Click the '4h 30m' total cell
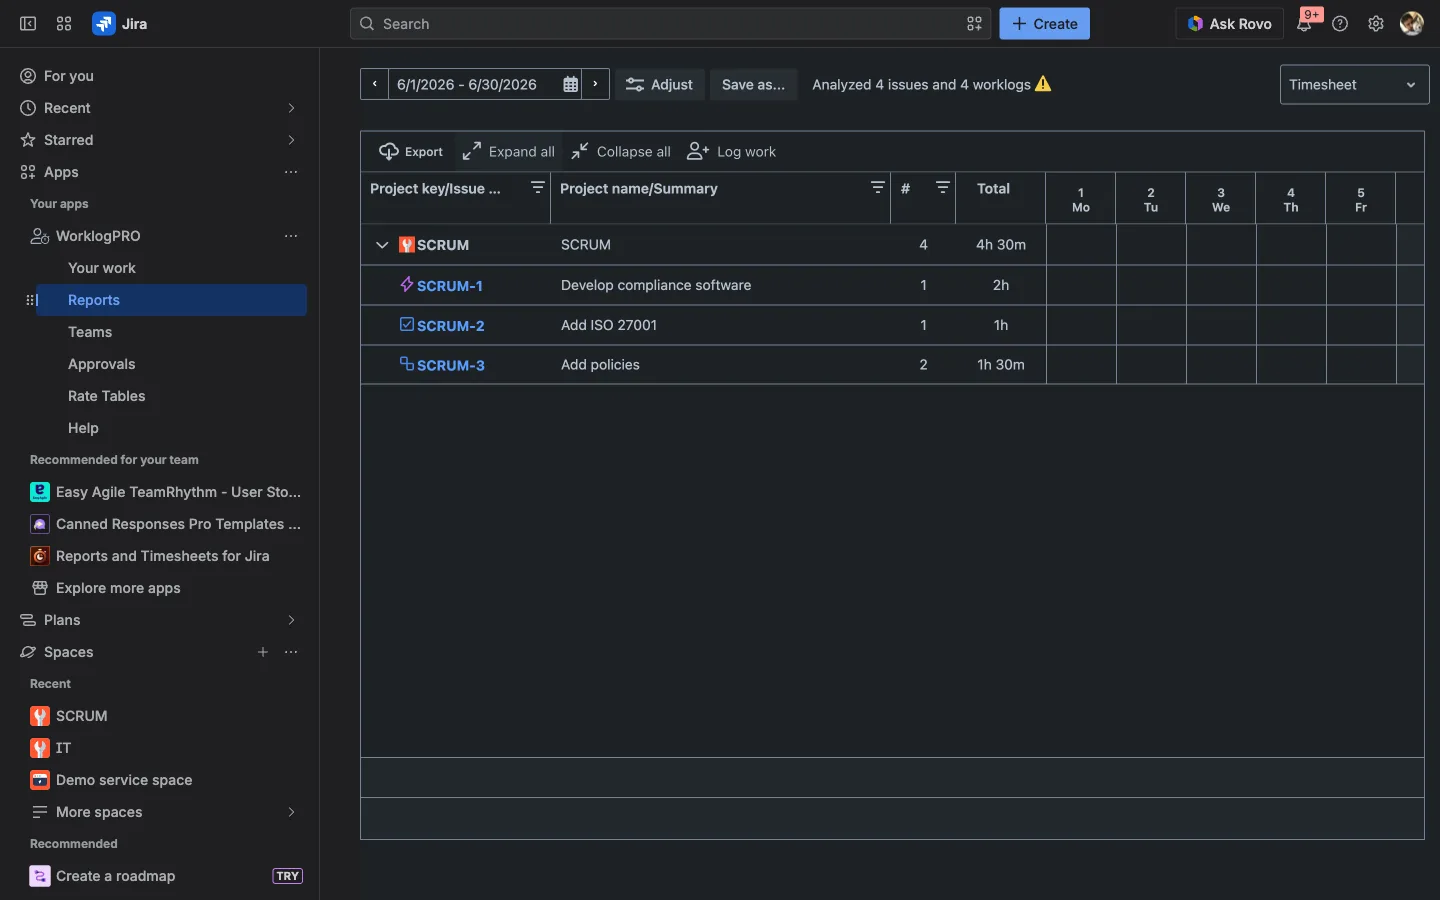1440x900 pixels. (1001, 245)
